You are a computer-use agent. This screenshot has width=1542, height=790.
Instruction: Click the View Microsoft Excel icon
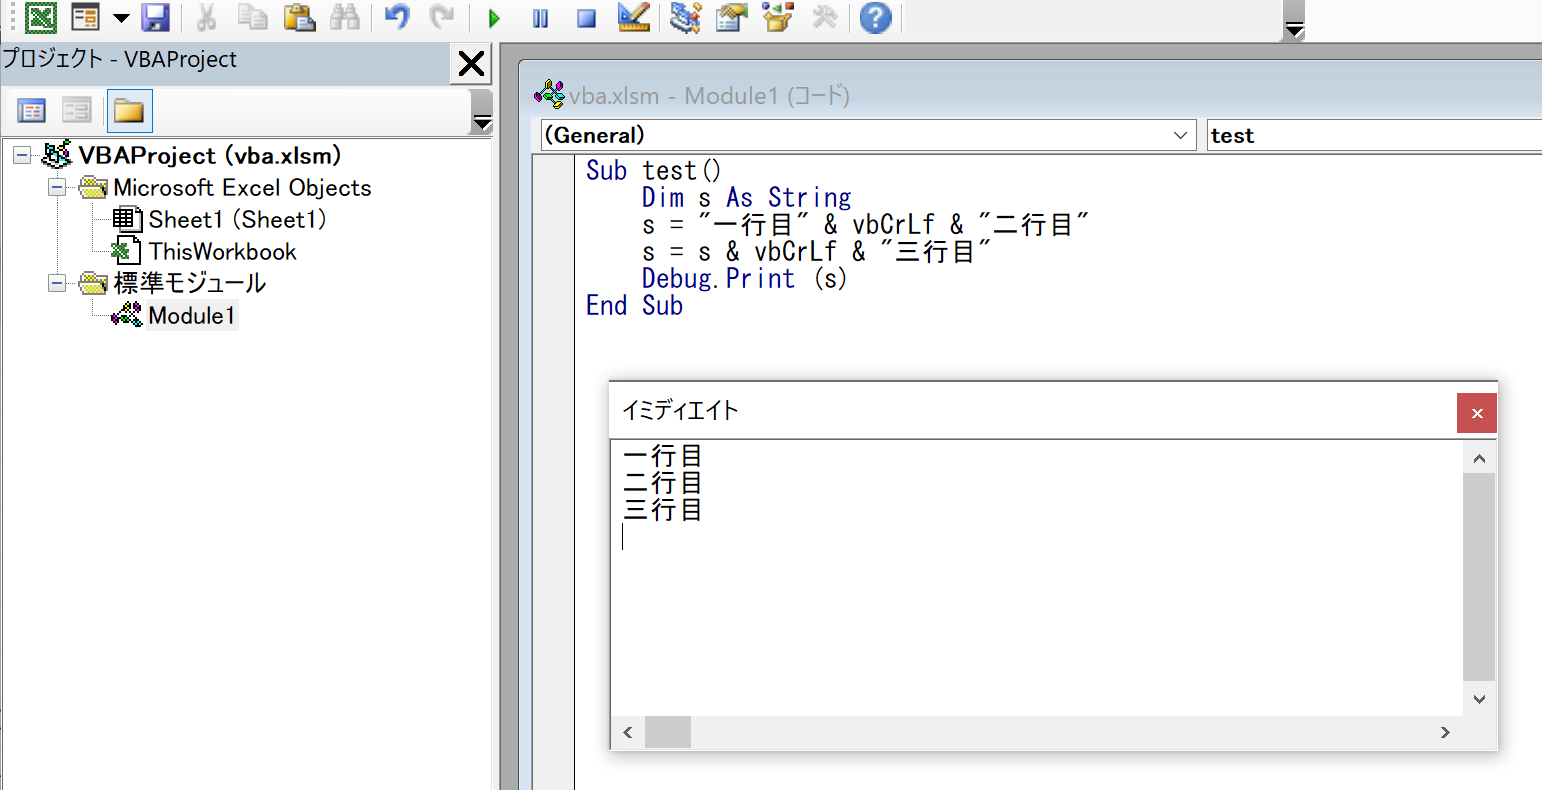[x=41, y=17]
